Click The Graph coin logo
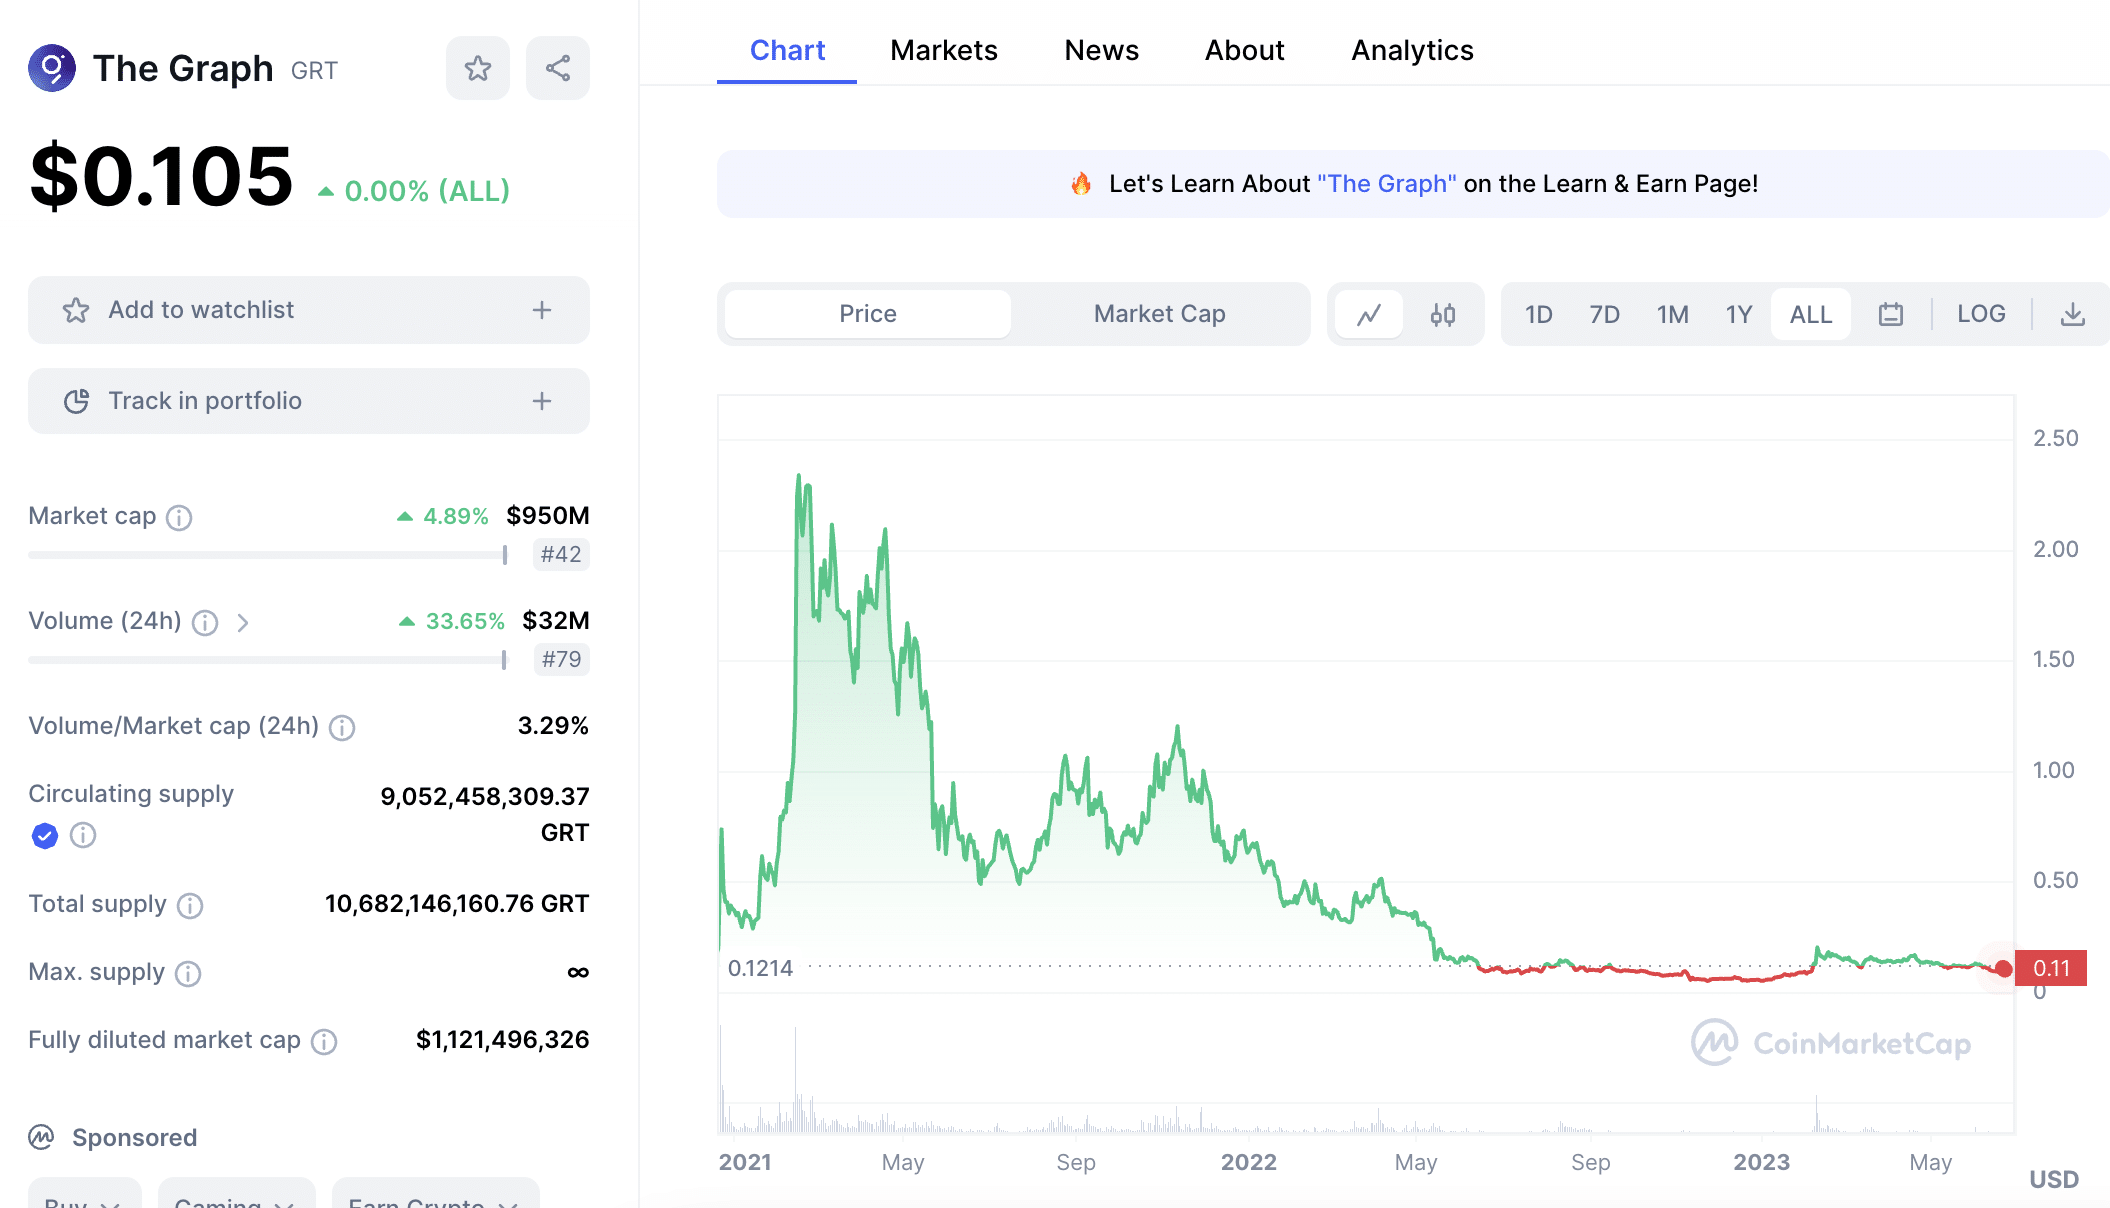 [x=52, y=68]
